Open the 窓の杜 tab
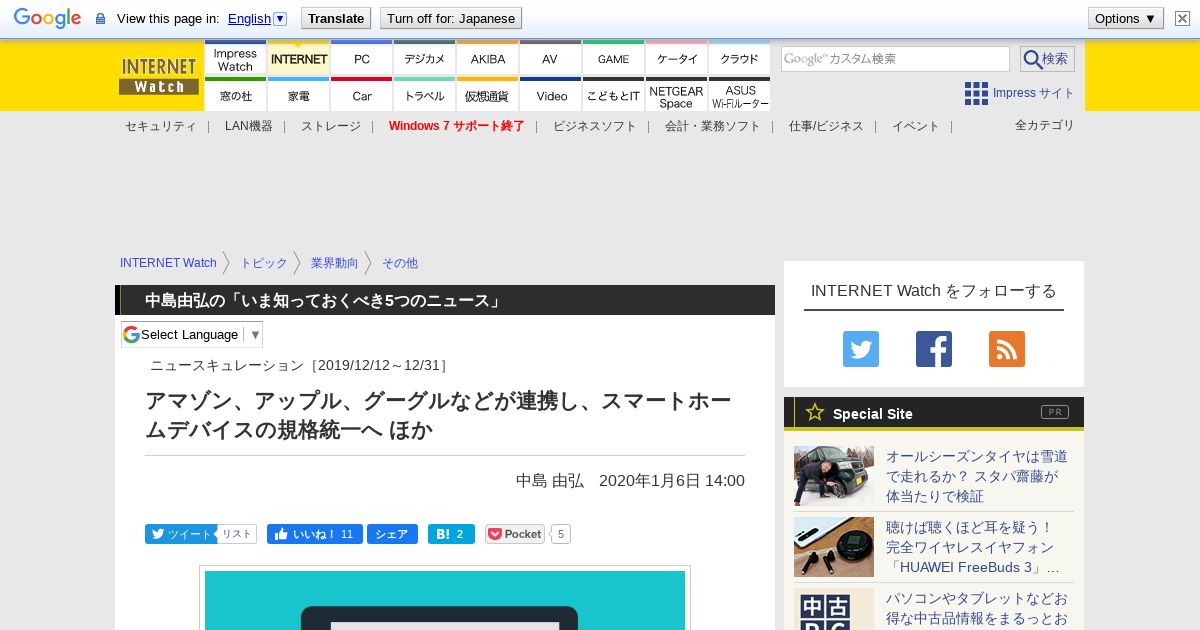Screen dimensions: 1200x630 pyautogui.click(x=235, y=95)
